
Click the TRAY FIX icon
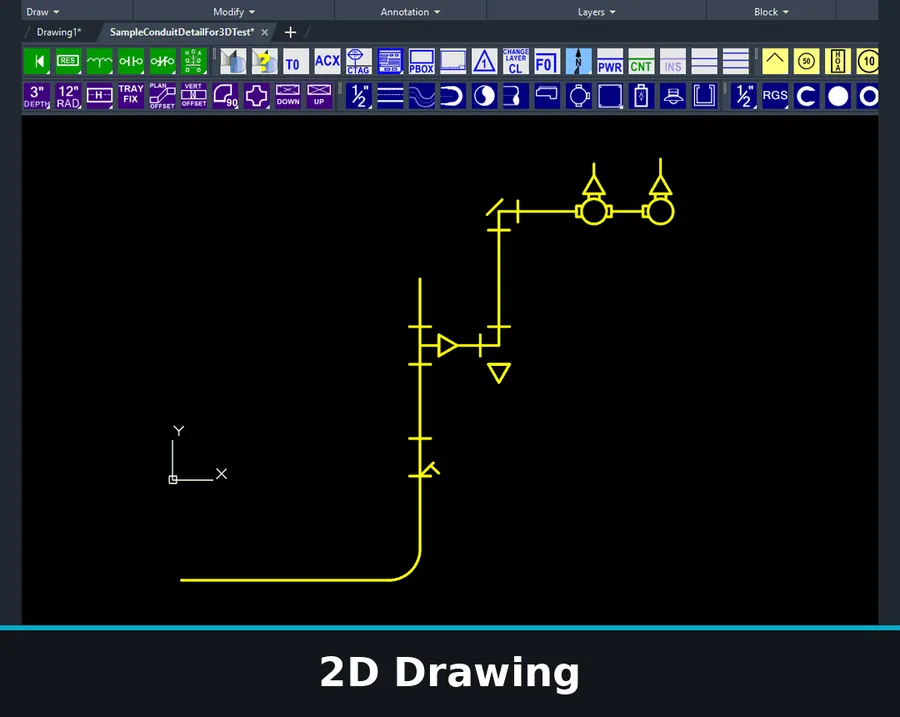pos(131,96)
